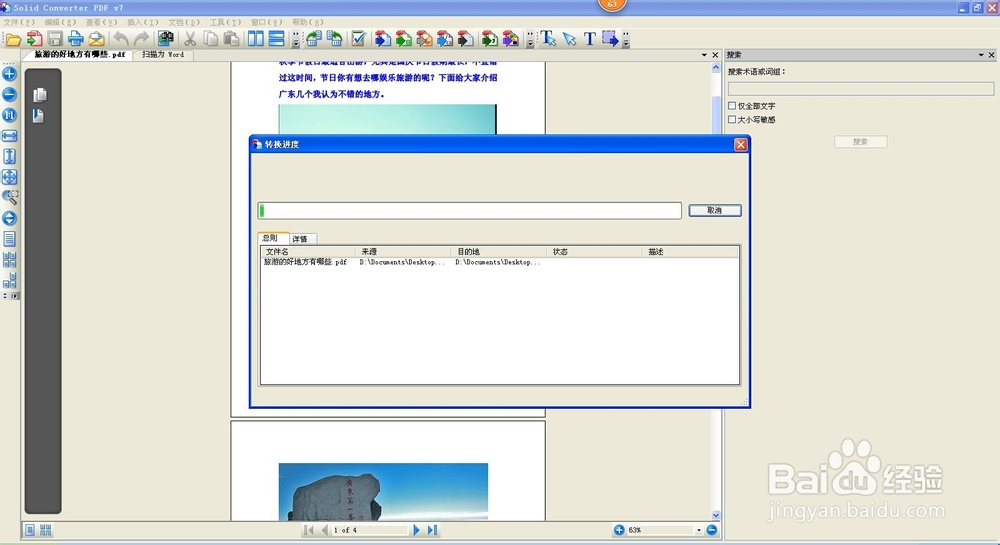Close the document pane with its X
This screenshot has width=1000, height=545.
tap(715, 55)
